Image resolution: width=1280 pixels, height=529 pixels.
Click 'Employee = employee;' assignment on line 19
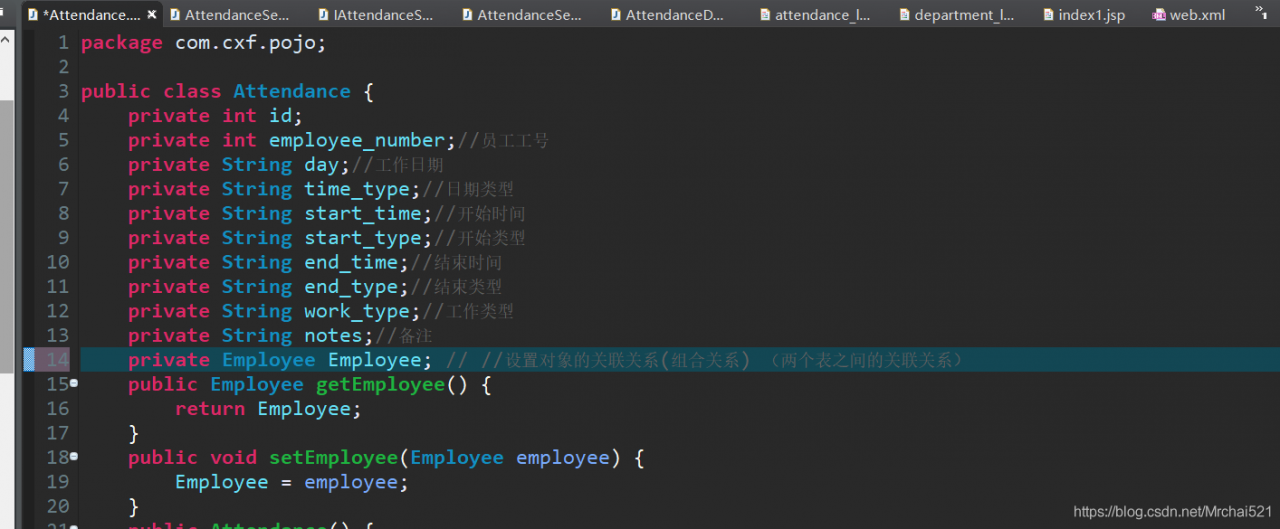(x=292, y=482)
